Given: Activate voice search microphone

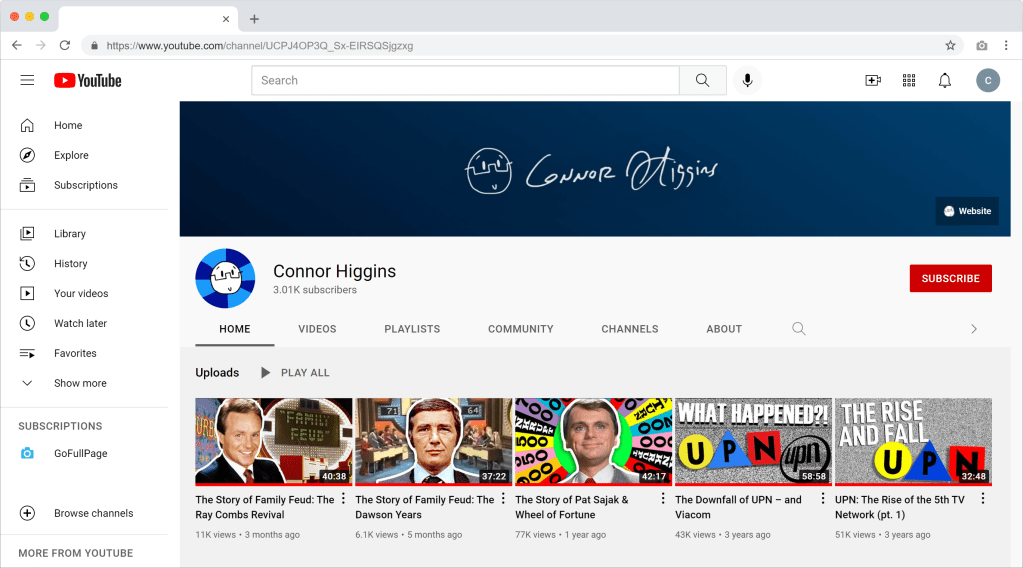Looking at the screenshot, I should click(x=747, y=80).
